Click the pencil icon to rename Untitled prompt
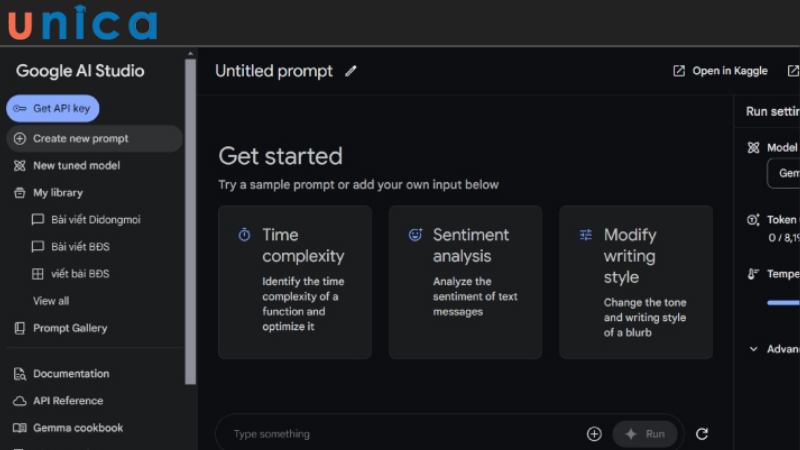Viewport: 800px width, 450px height. coord(350,71)
